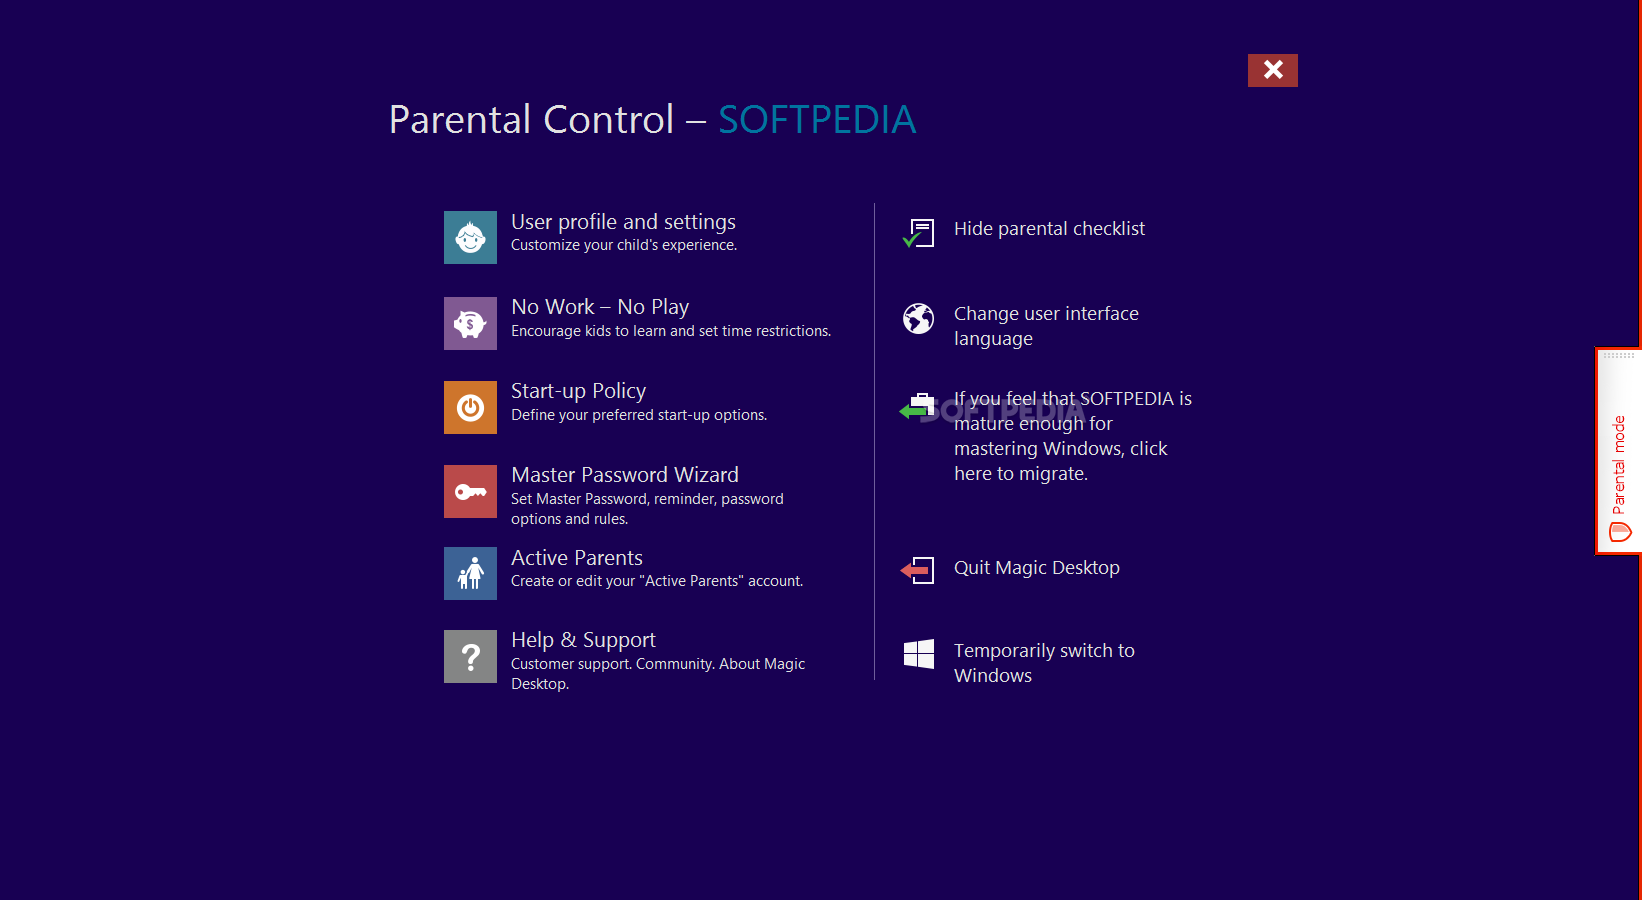This screenshot has height=900, width=1642.
Task: Click the baby face User profile icon
Action: point(470,237)
